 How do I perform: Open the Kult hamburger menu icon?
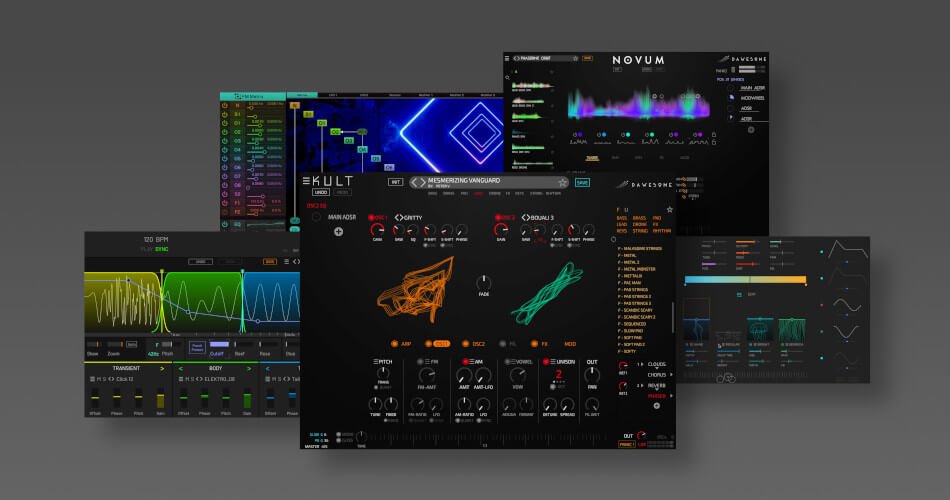point(308,181)
